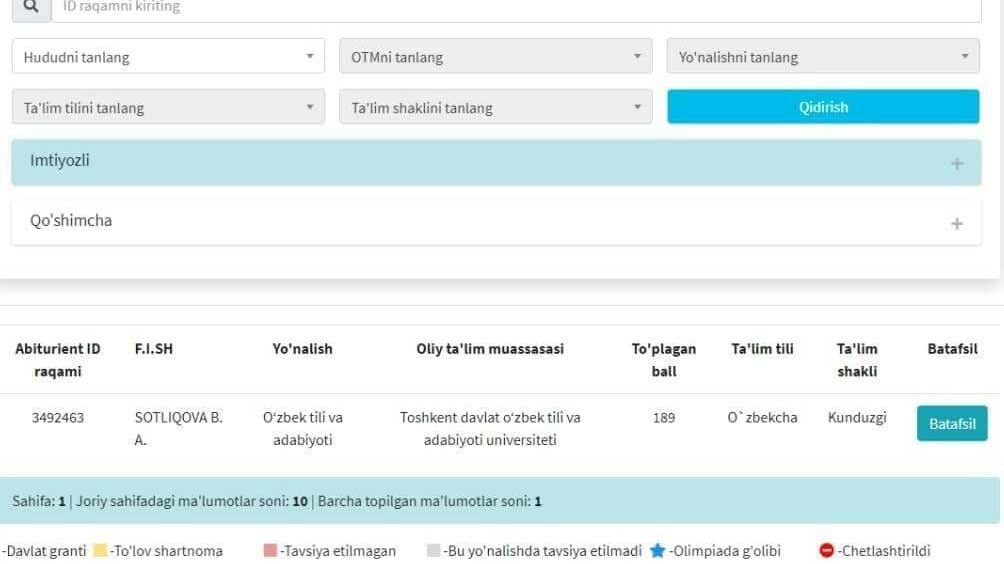Image resolution: width=1004 pixels, height=564 pixels.
Task: Click the blue Olimpiada g'olibi star icon
Action: (x=657, y=551)
